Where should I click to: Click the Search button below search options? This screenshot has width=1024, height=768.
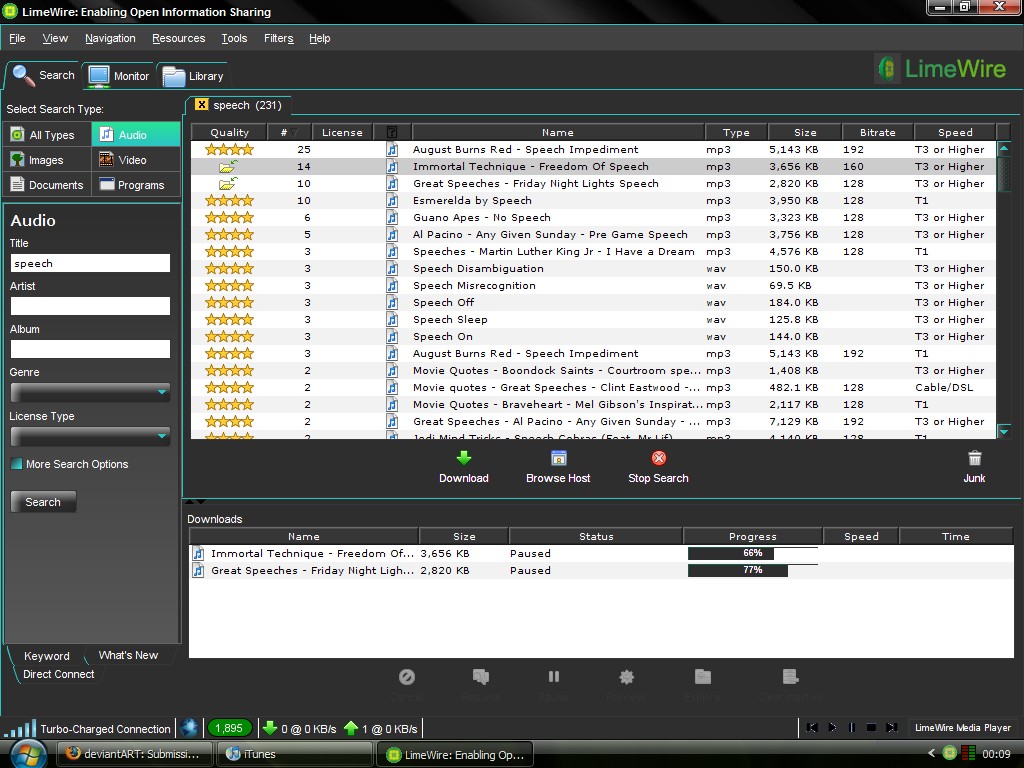(43, 502)
